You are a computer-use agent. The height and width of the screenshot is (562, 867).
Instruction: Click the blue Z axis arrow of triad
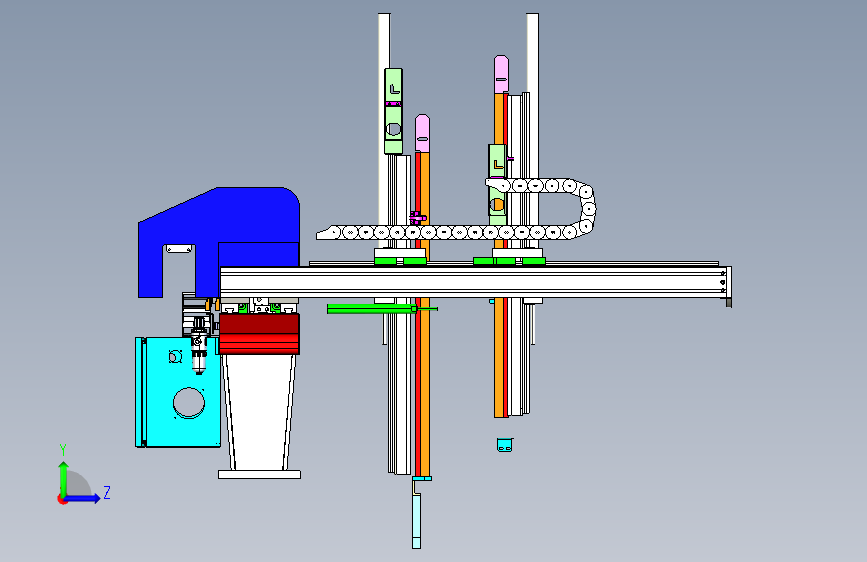[x=83, y=498]
